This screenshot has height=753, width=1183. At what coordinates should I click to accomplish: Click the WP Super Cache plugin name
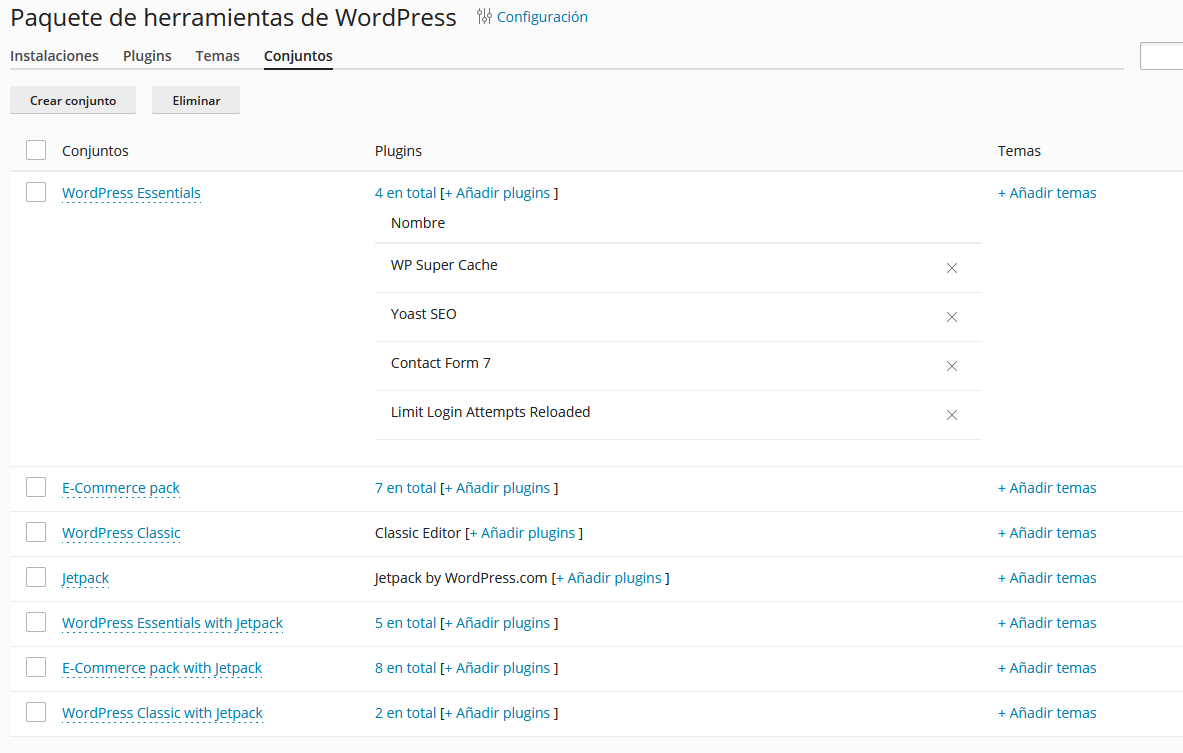(444, 265)
